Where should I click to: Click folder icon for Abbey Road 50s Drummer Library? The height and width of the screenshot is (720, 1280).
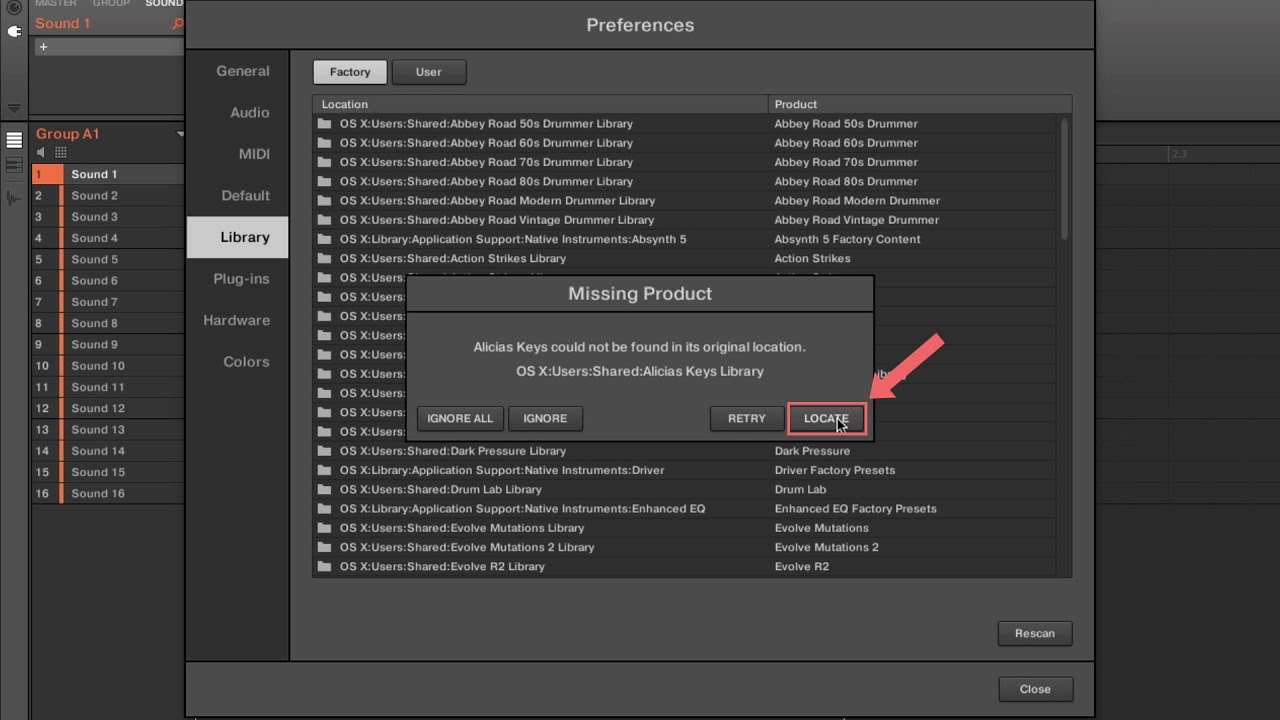click(324, 124)
